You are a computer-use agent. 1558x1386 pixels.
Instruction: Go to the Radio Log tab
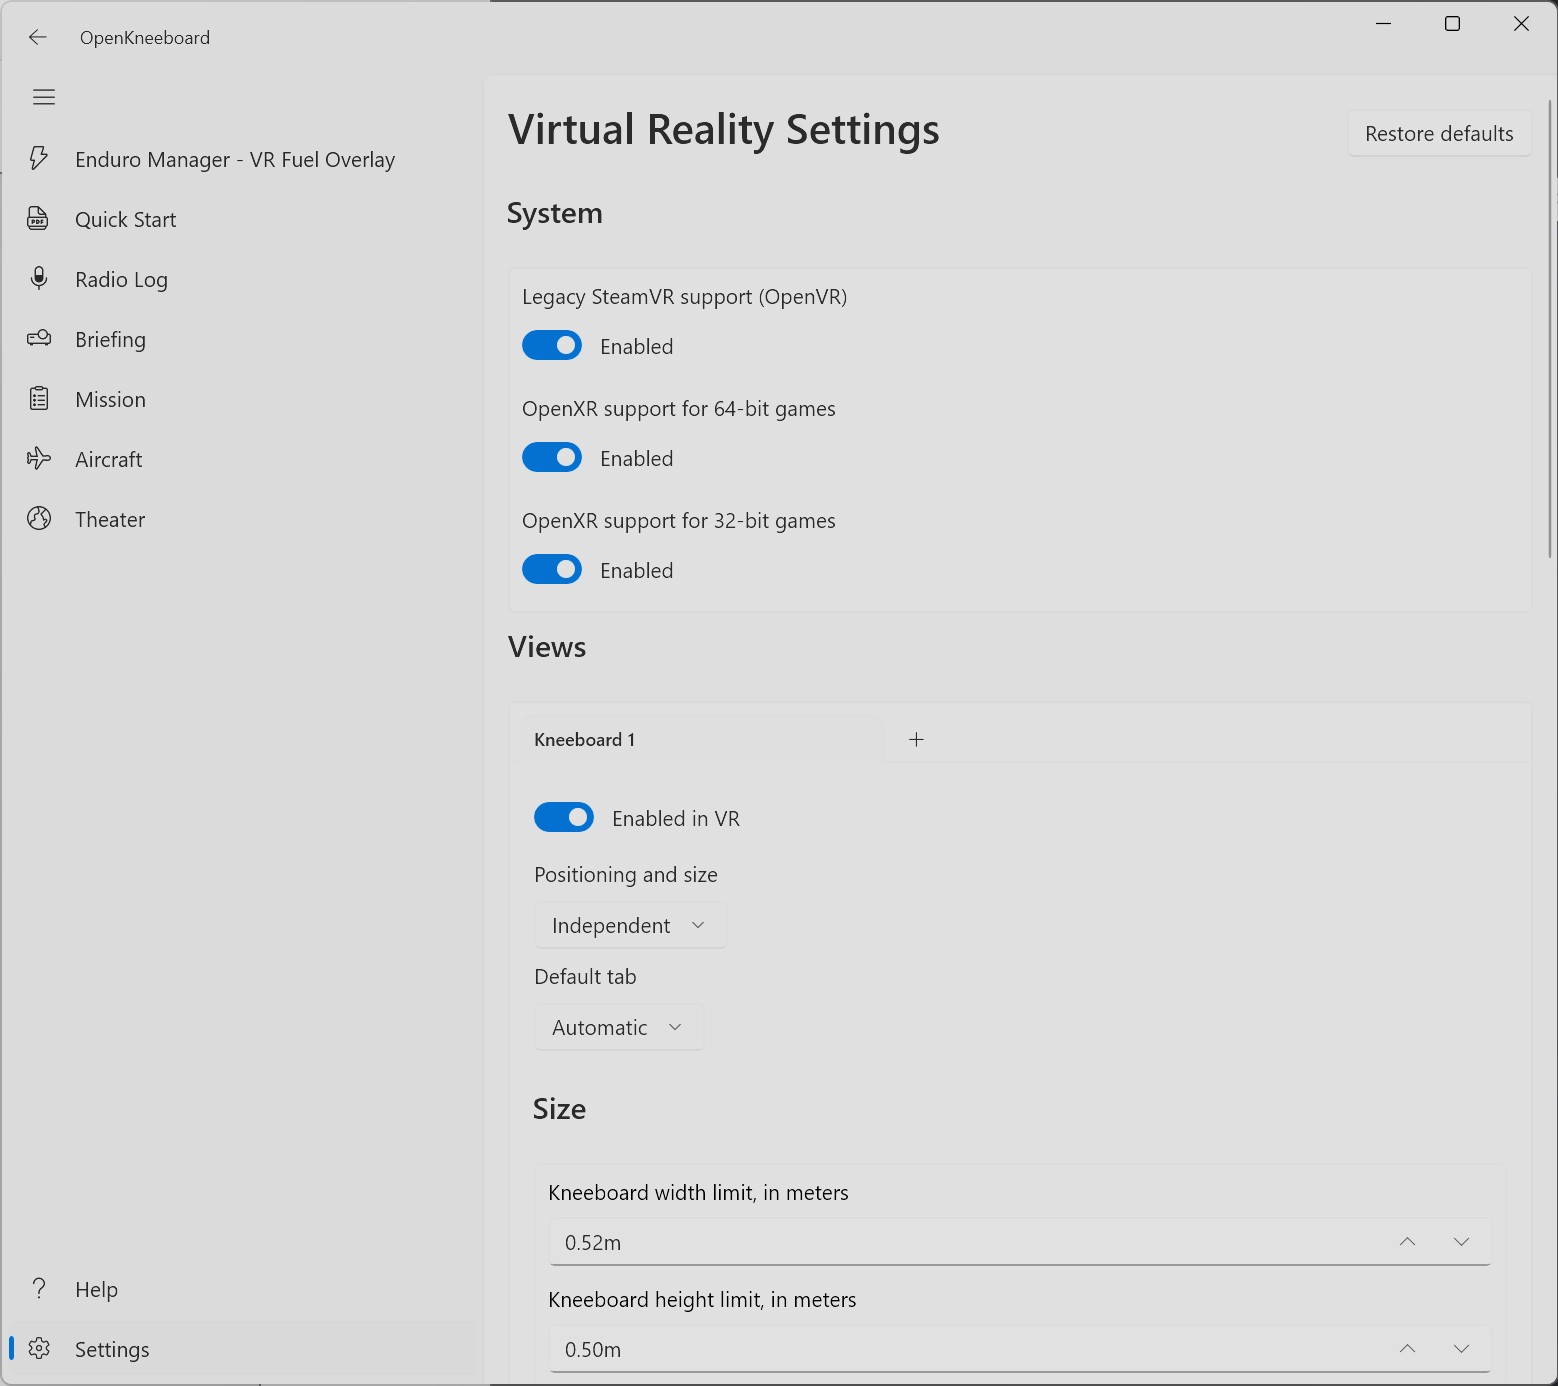(121, 280)
